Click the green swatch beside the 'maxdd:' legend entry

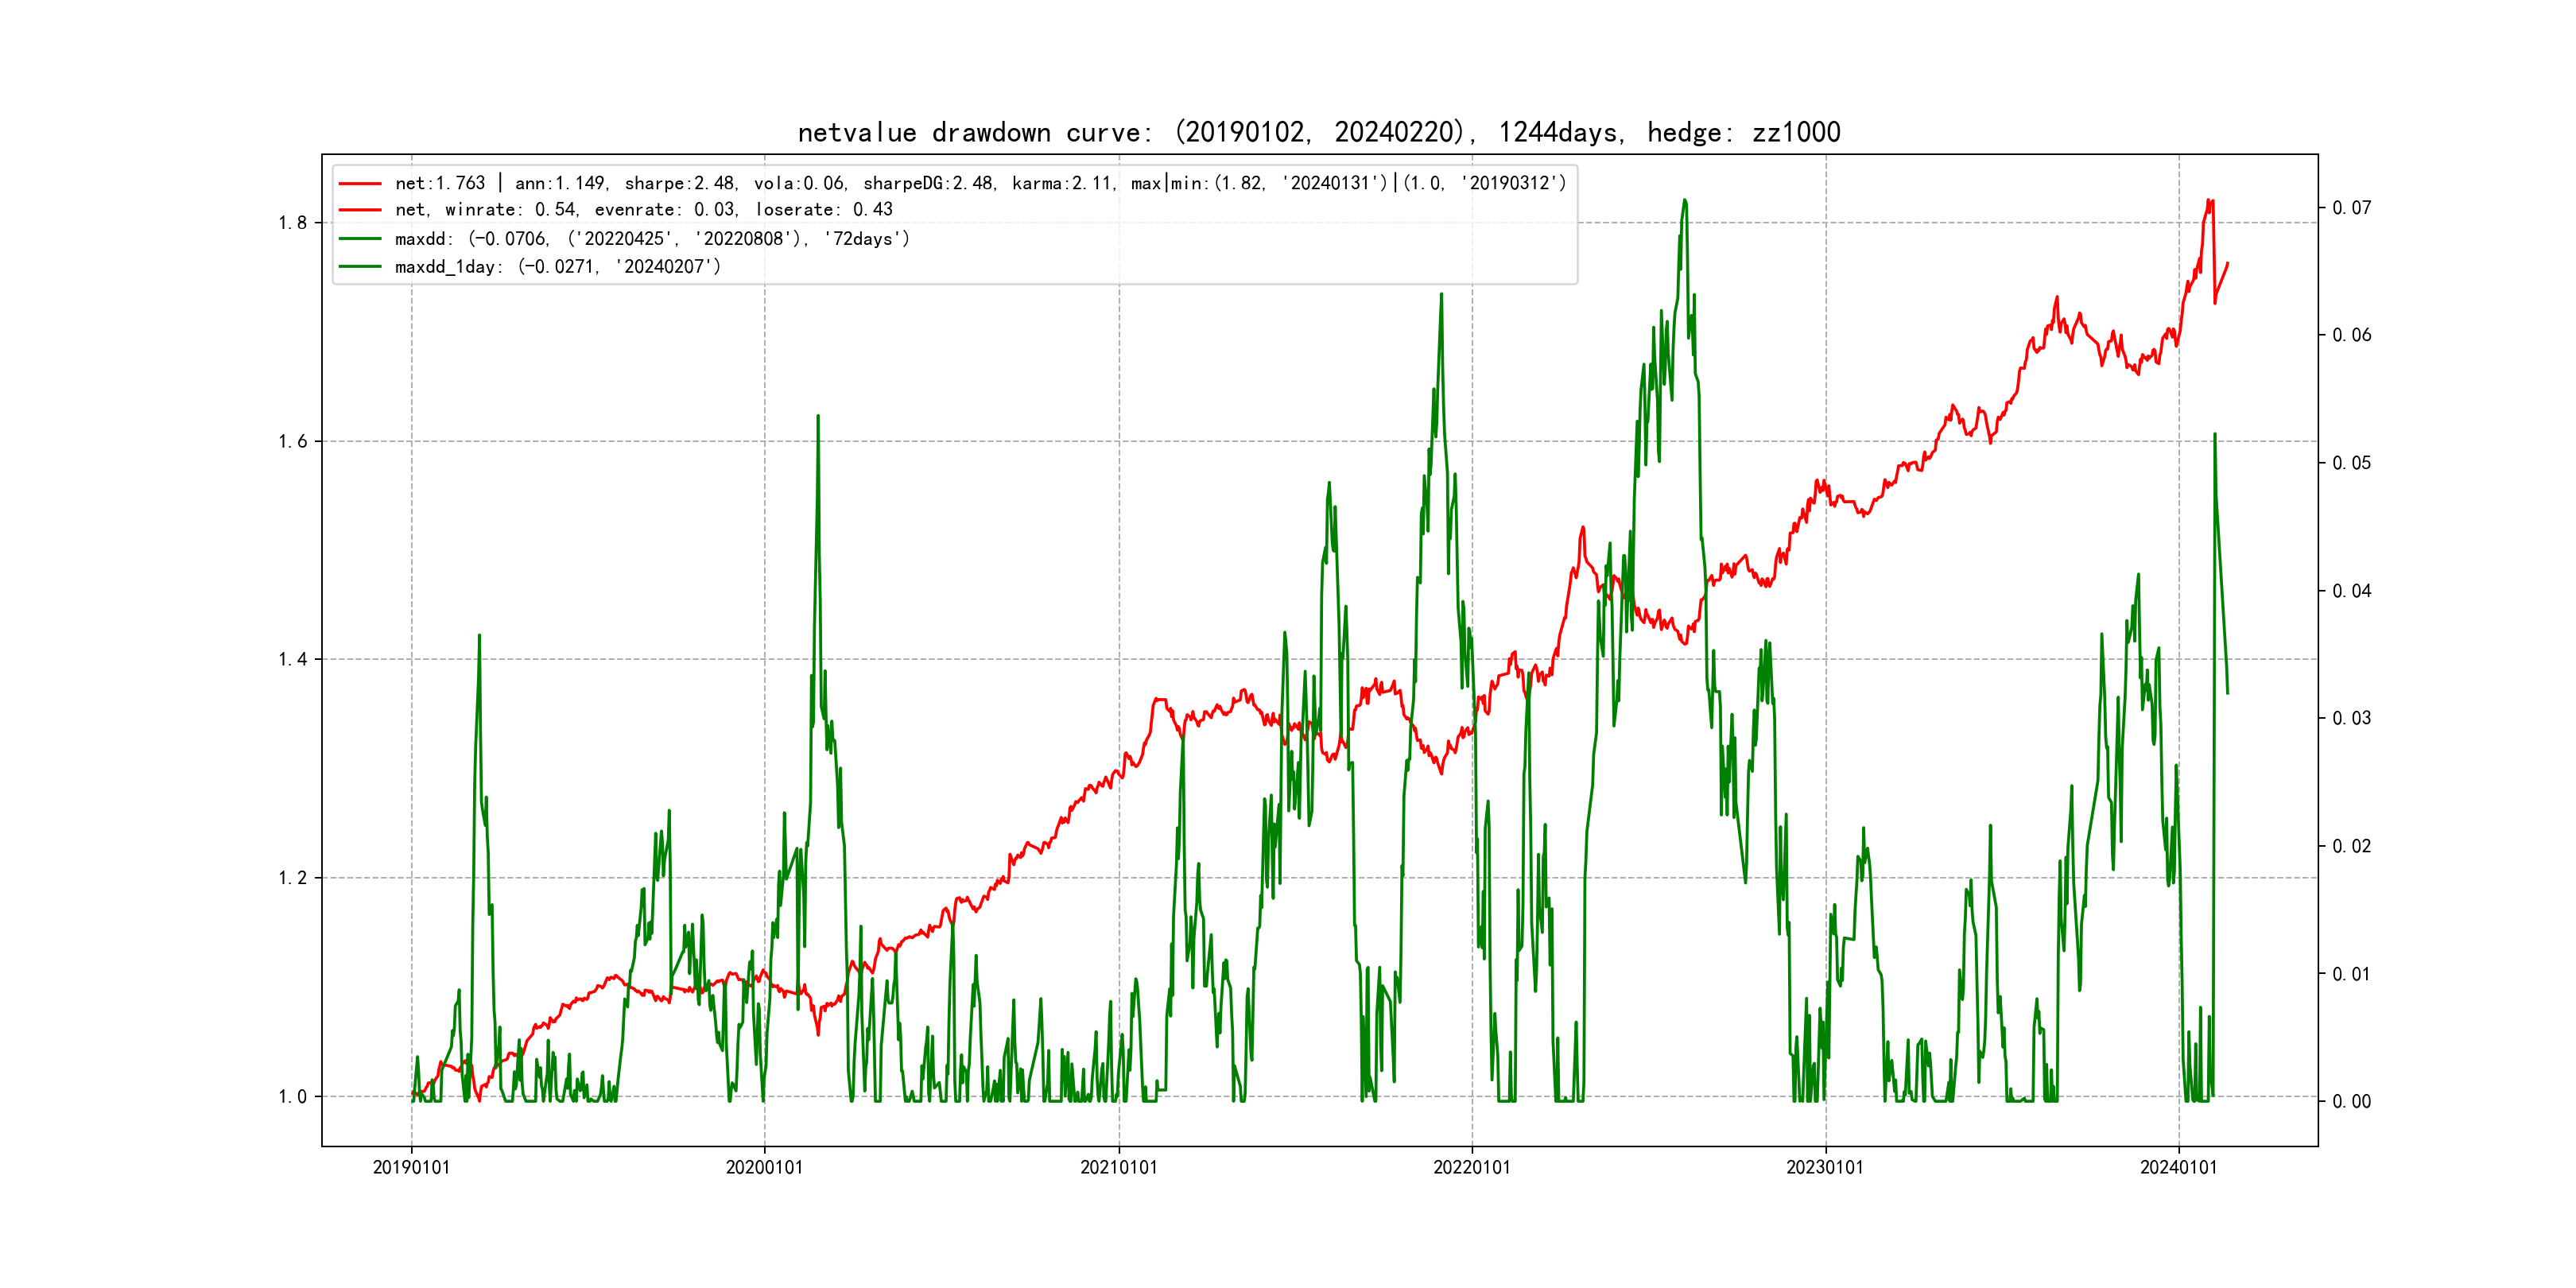[360, 239]
